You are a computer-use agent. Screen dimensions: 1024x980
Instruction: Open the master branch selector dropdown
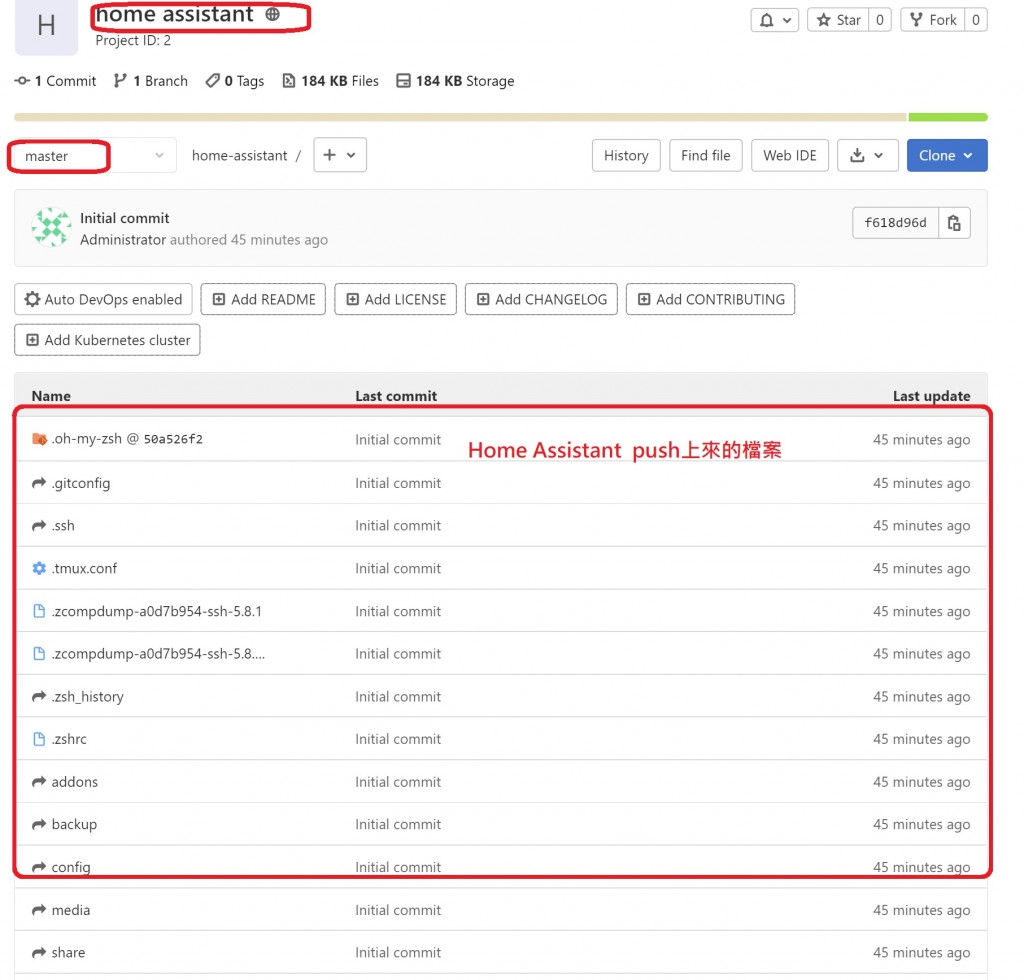[x=93, y=155]
